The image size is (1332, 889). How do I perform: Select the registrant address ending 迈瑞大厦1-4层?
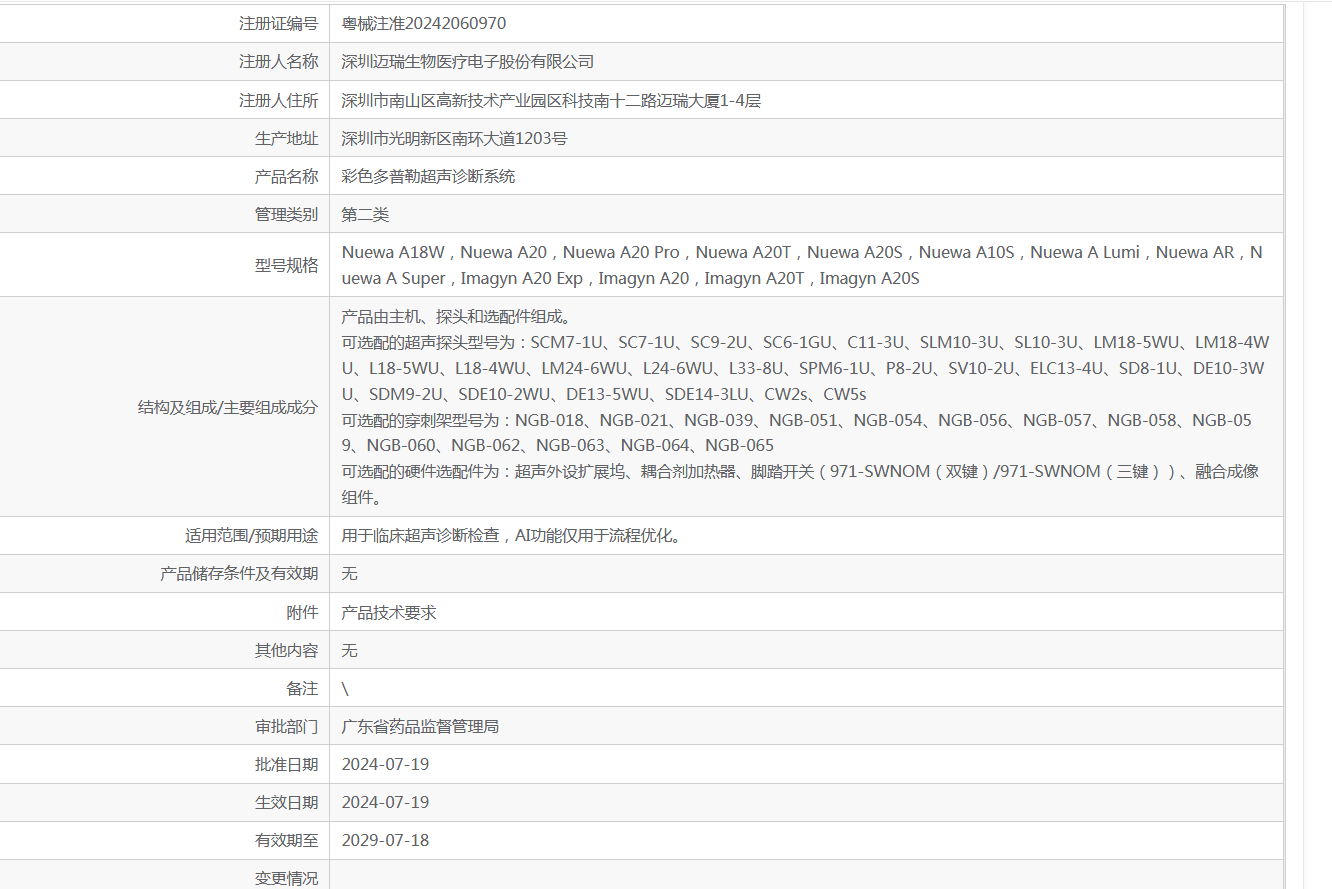pos(551,100)
